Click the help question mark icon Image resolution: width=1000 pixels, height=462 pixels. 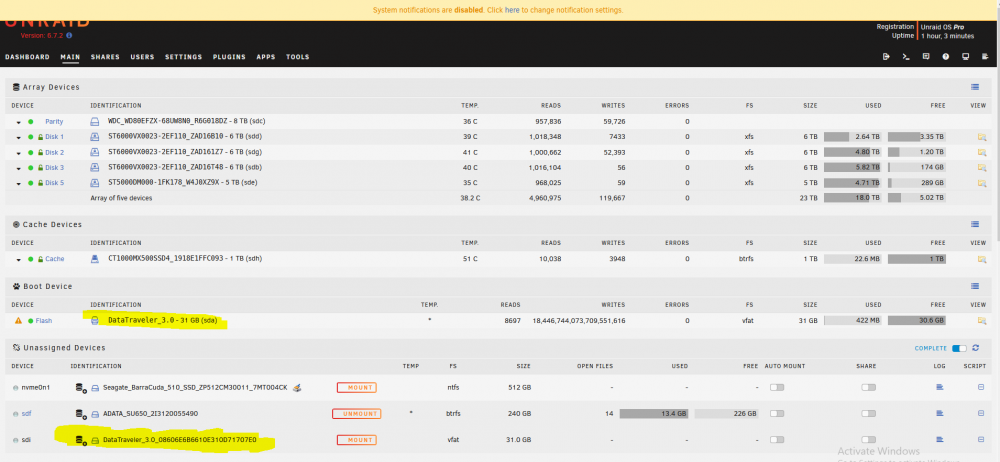tap(946, 57)
